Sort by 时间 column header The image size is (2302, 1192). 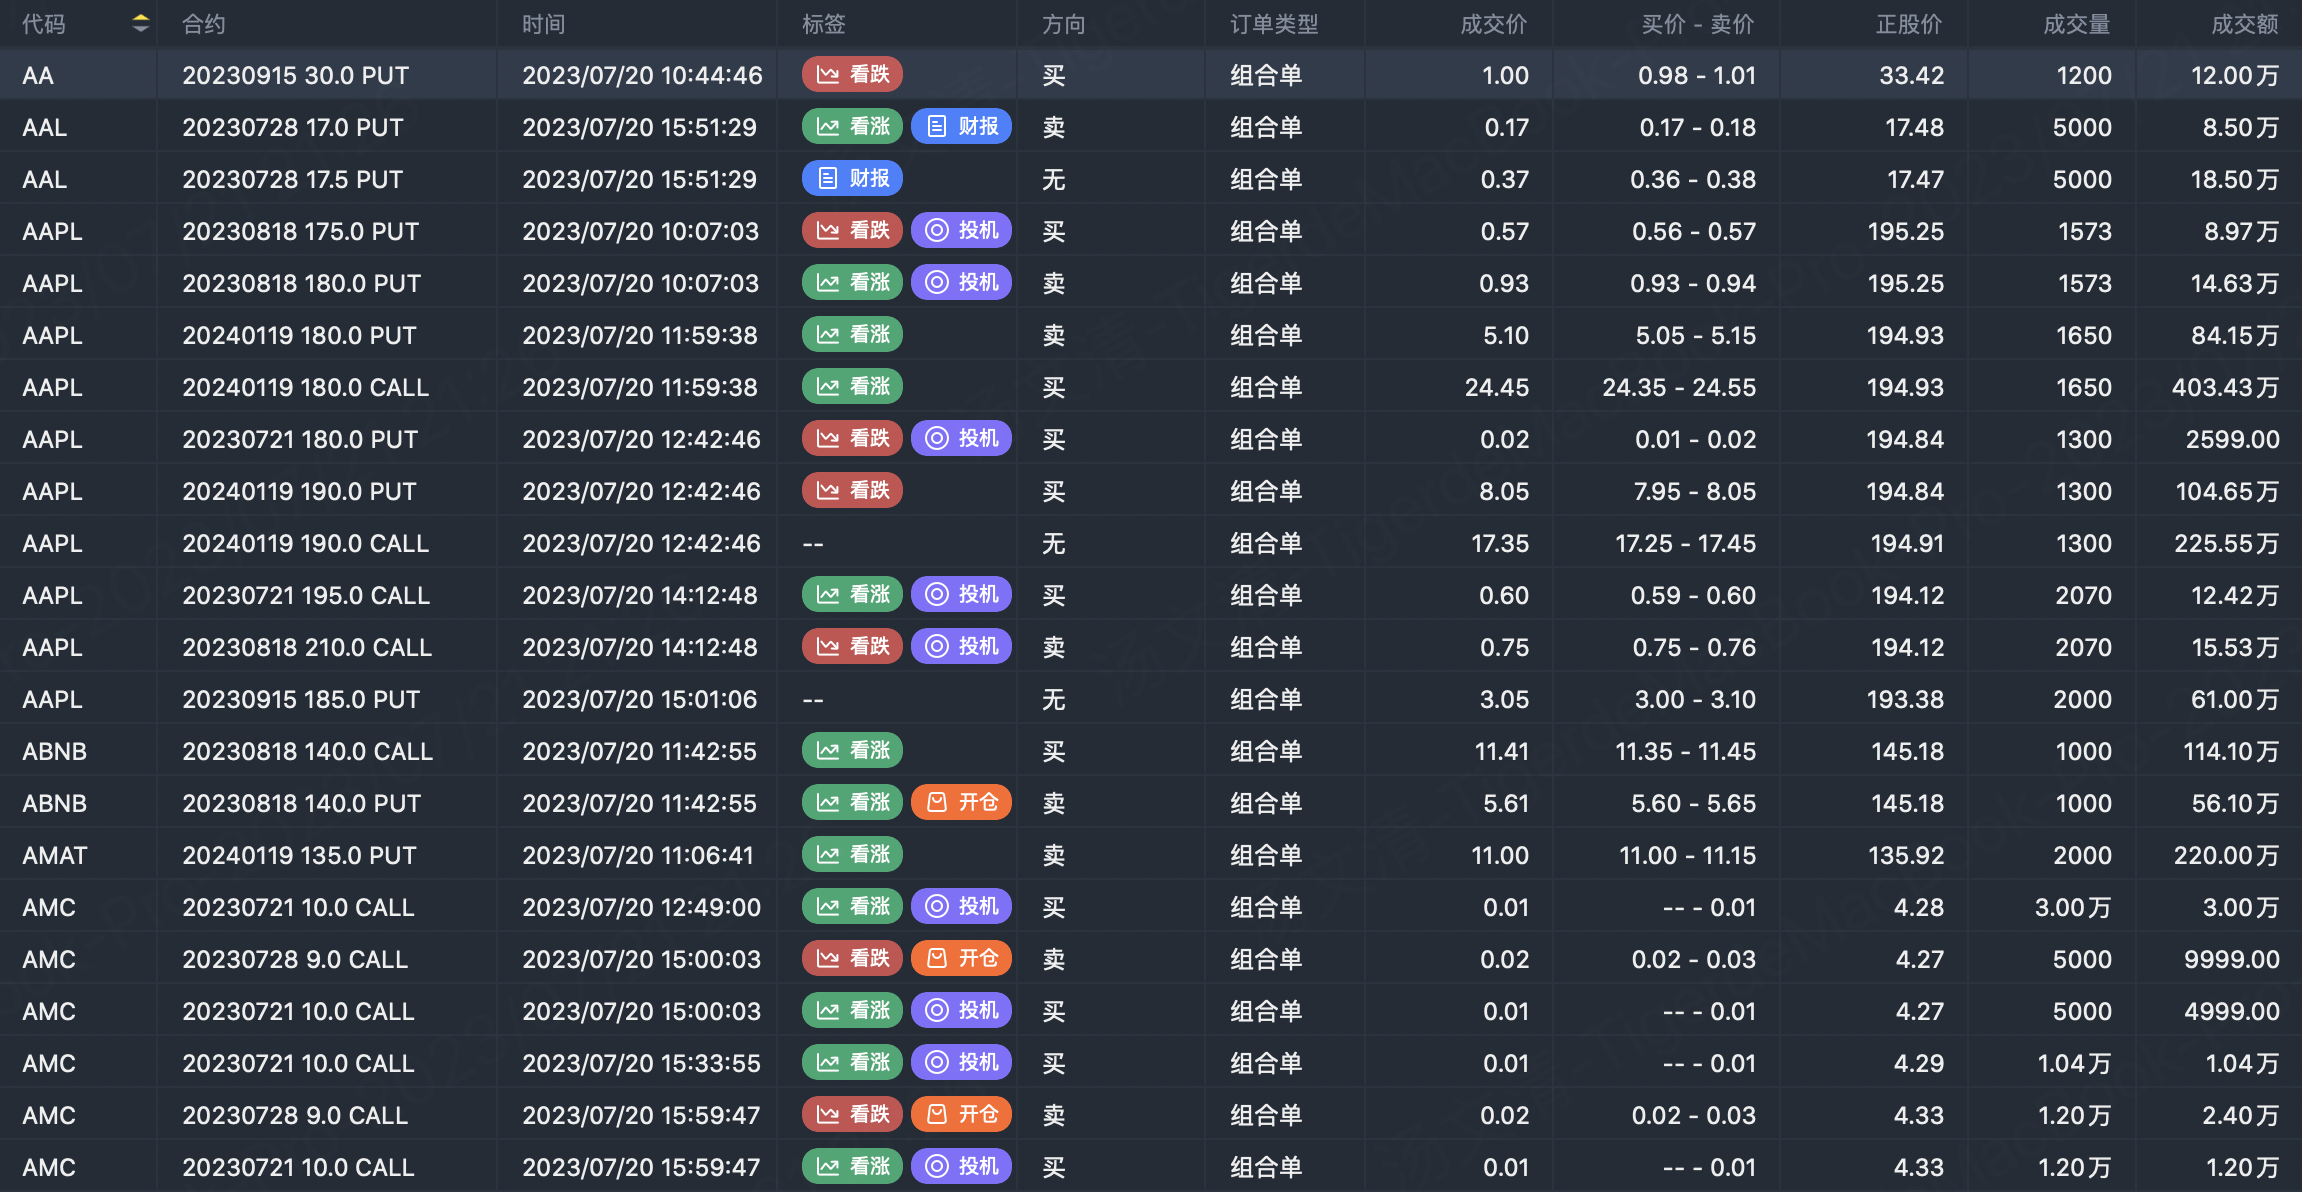tap(543, 24)
